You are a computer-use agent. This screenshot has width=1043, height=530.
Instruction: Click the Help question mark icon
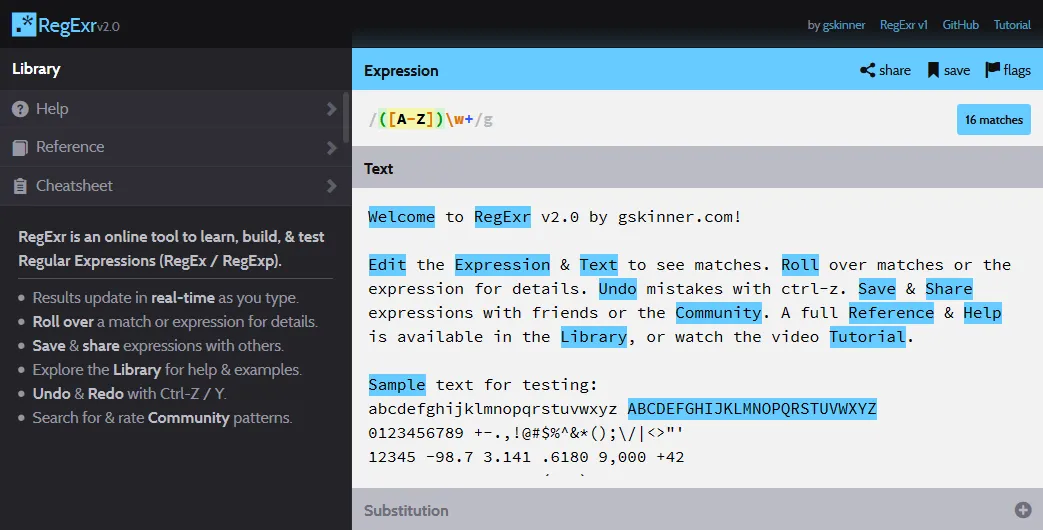tap(21, 109)
